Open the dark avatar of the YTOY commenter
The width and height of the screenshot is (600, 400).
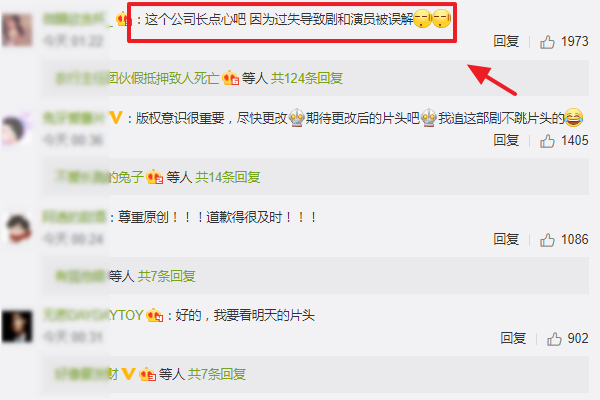click(x=17, y=326)
